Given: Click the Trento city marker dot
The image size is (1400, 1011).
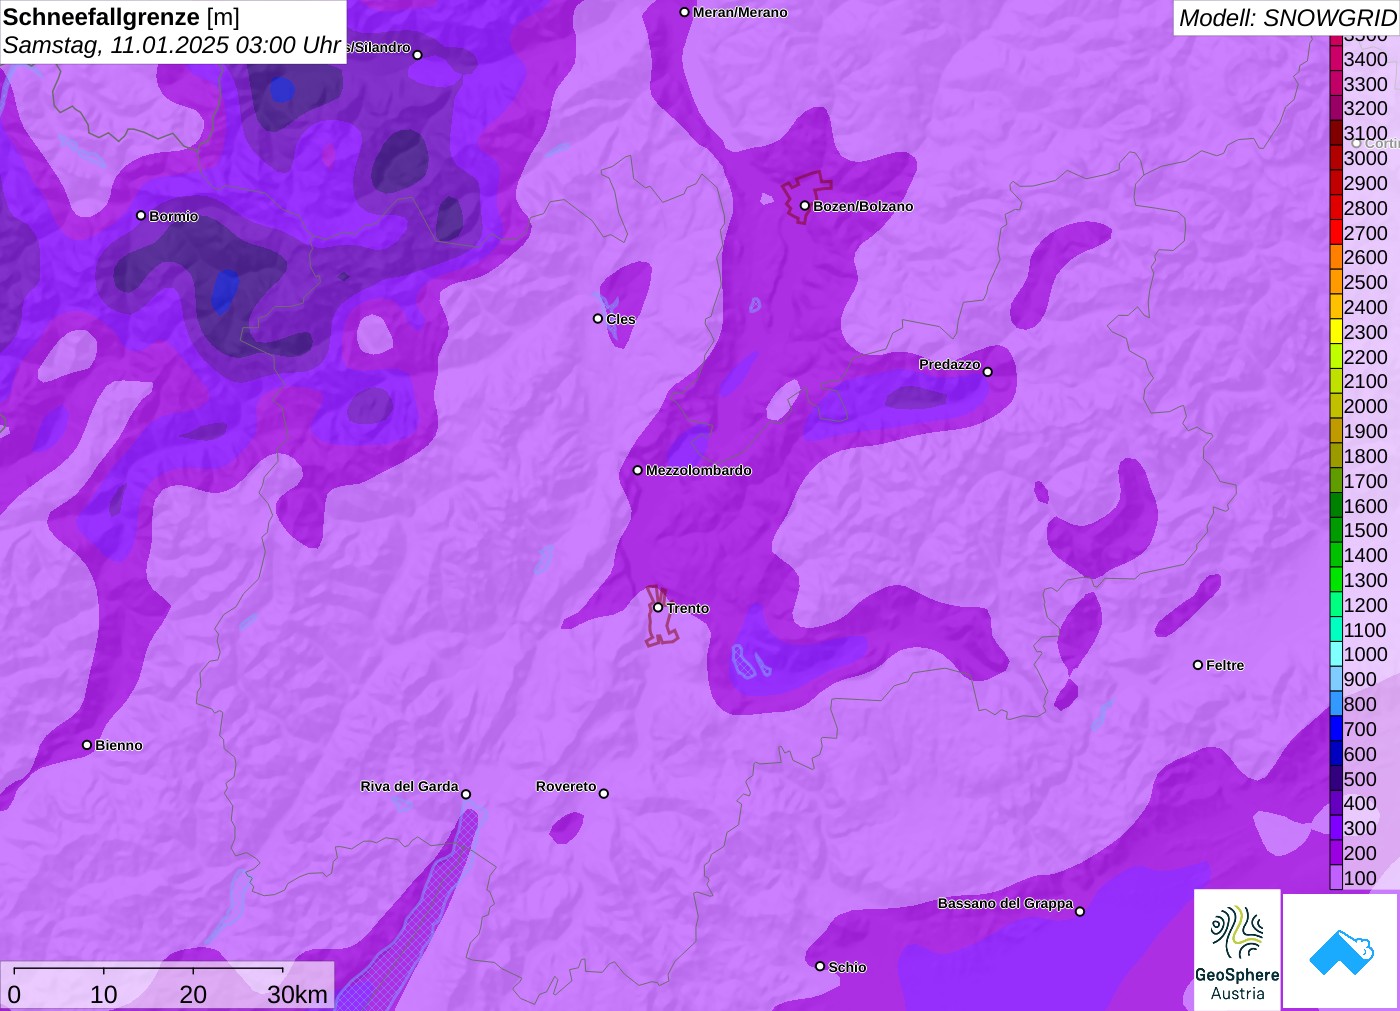Looking at the screenshot, I should tap(658, 607).
